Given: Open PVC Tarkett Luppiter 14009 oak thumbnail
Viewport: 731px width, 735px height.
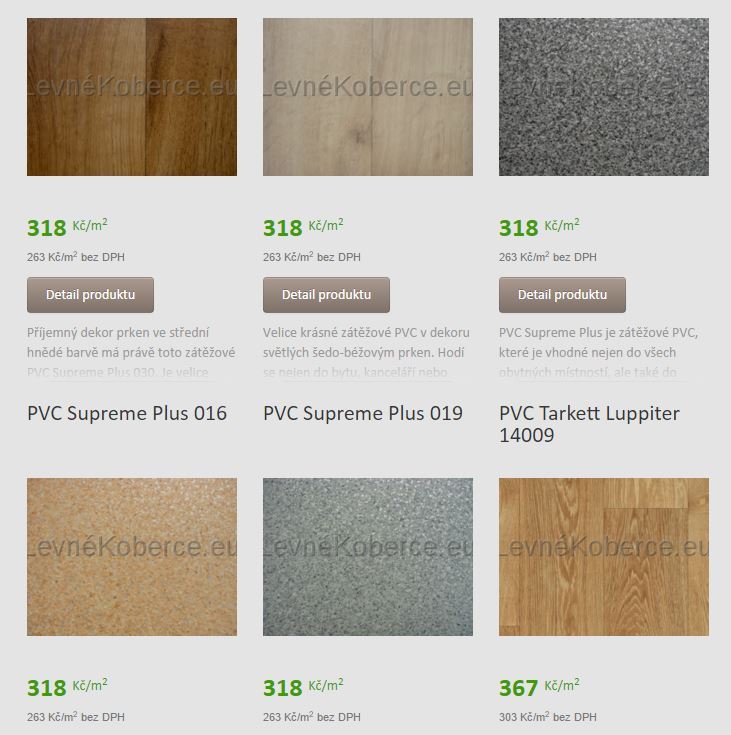Looking at the screenshot, I should click(x=603, y=557).
